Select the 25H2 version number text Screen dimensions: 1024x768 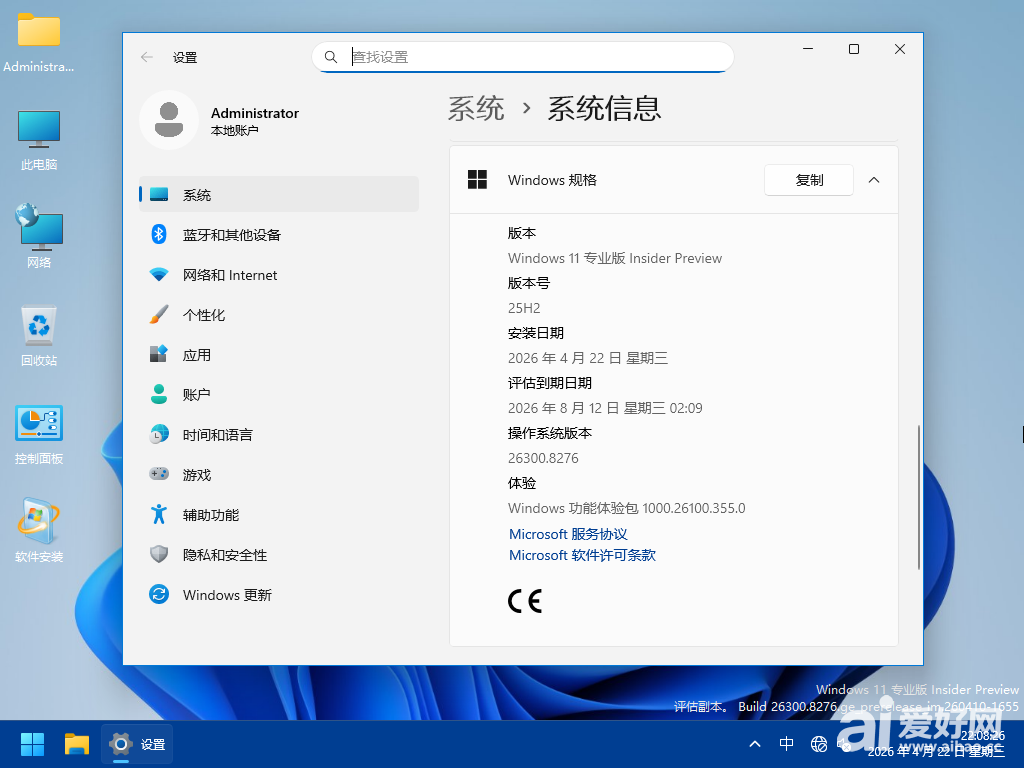point(524,308)
